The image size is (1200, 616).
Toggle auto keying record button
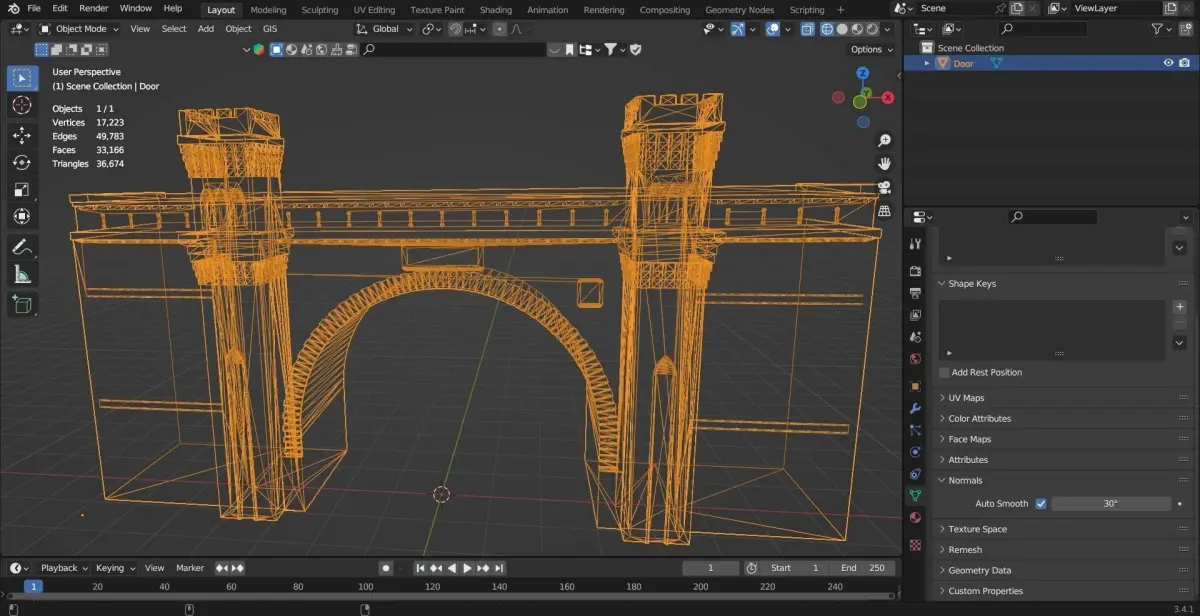pos(386,568)
